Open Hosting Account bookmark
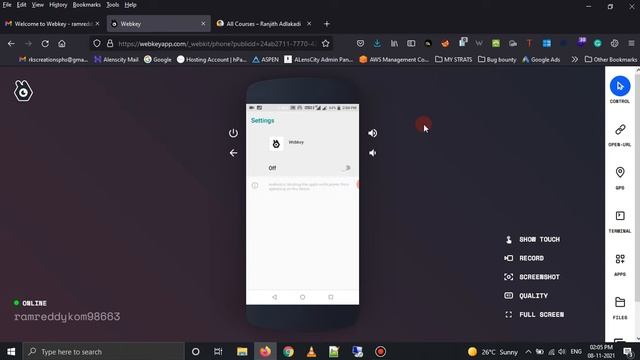The image size is (640, 360). 212,59
